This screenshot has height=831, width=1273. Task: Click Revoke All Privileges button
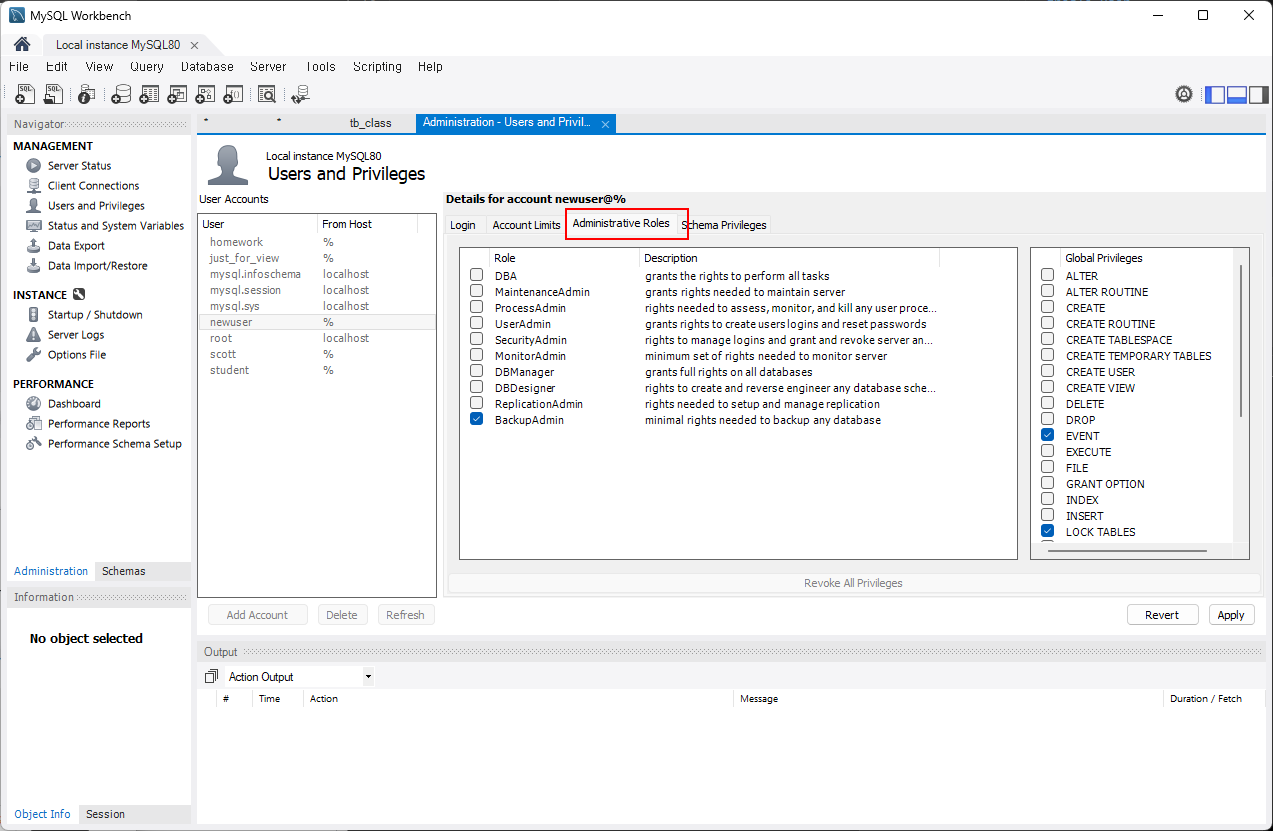tap(853, 583)
